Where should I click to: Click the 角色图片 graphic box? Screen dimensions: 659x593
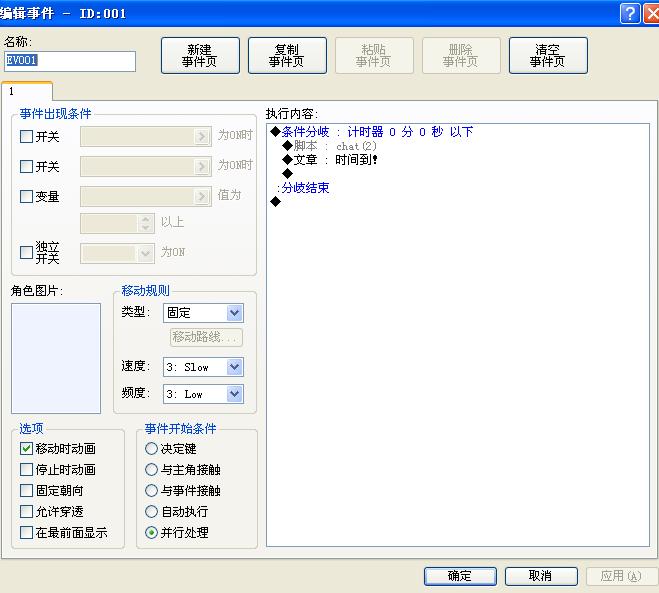point(56,358)
